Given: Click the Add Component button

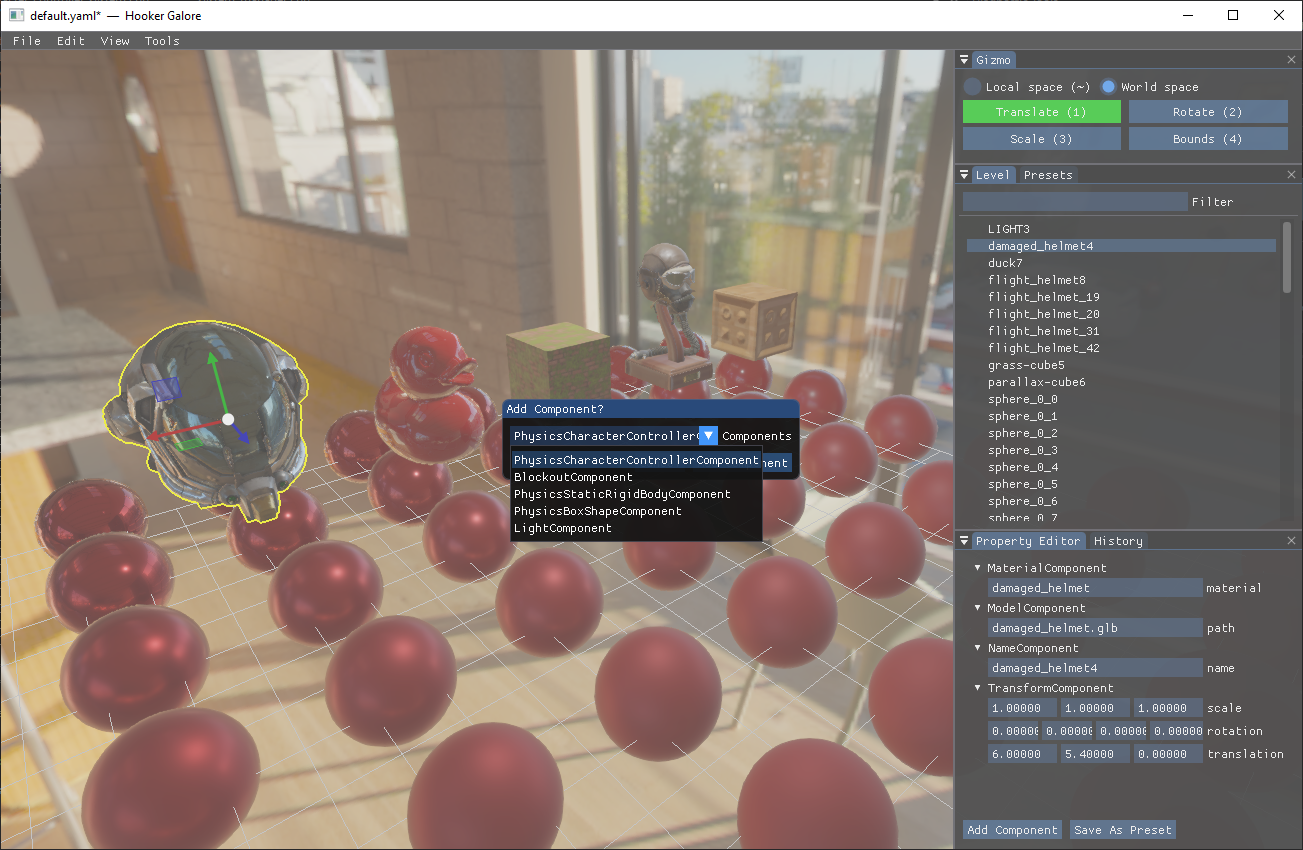Looking at the screenshot, I should (x=1012, y=830).
